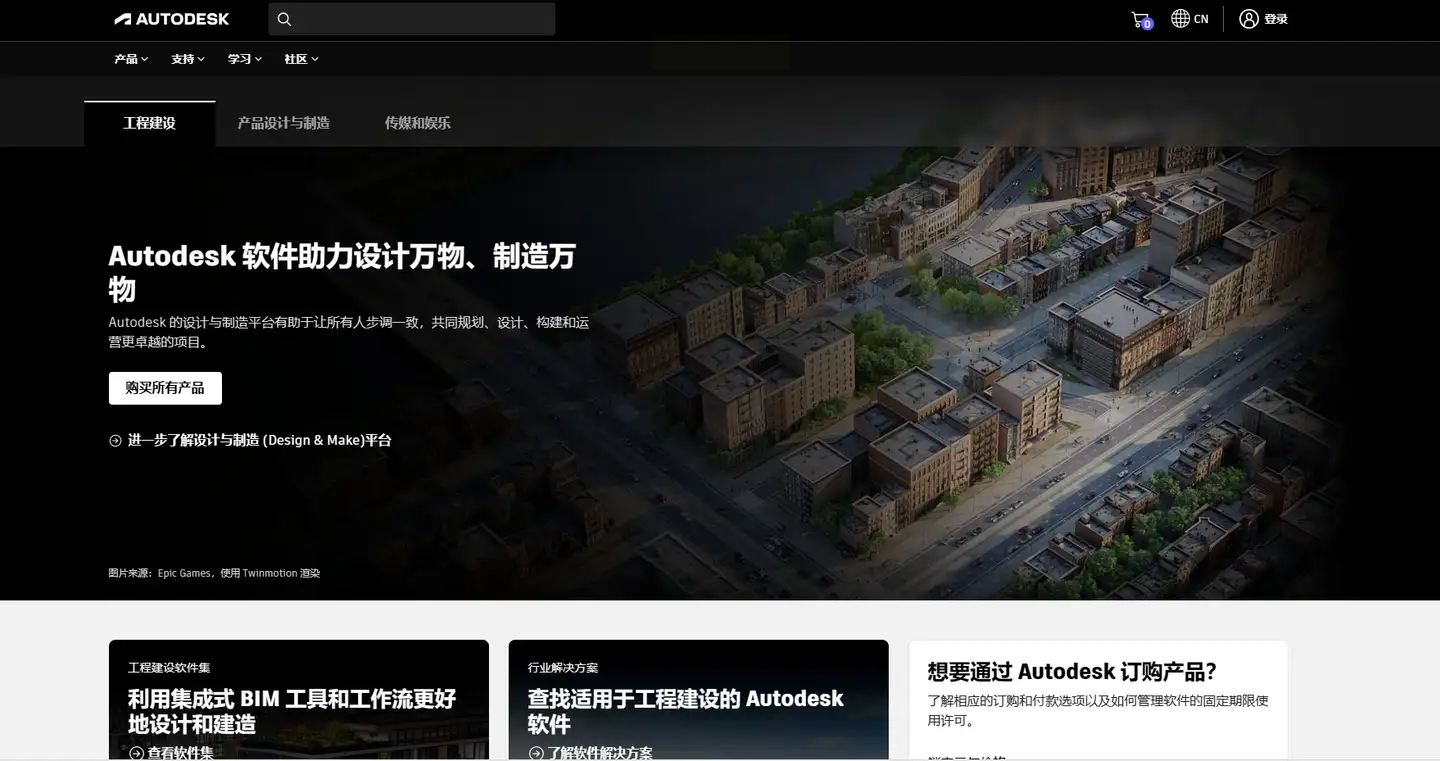Screen dimensions: 1440x761
Task: Focus the search input field
Action: [412, 19]
